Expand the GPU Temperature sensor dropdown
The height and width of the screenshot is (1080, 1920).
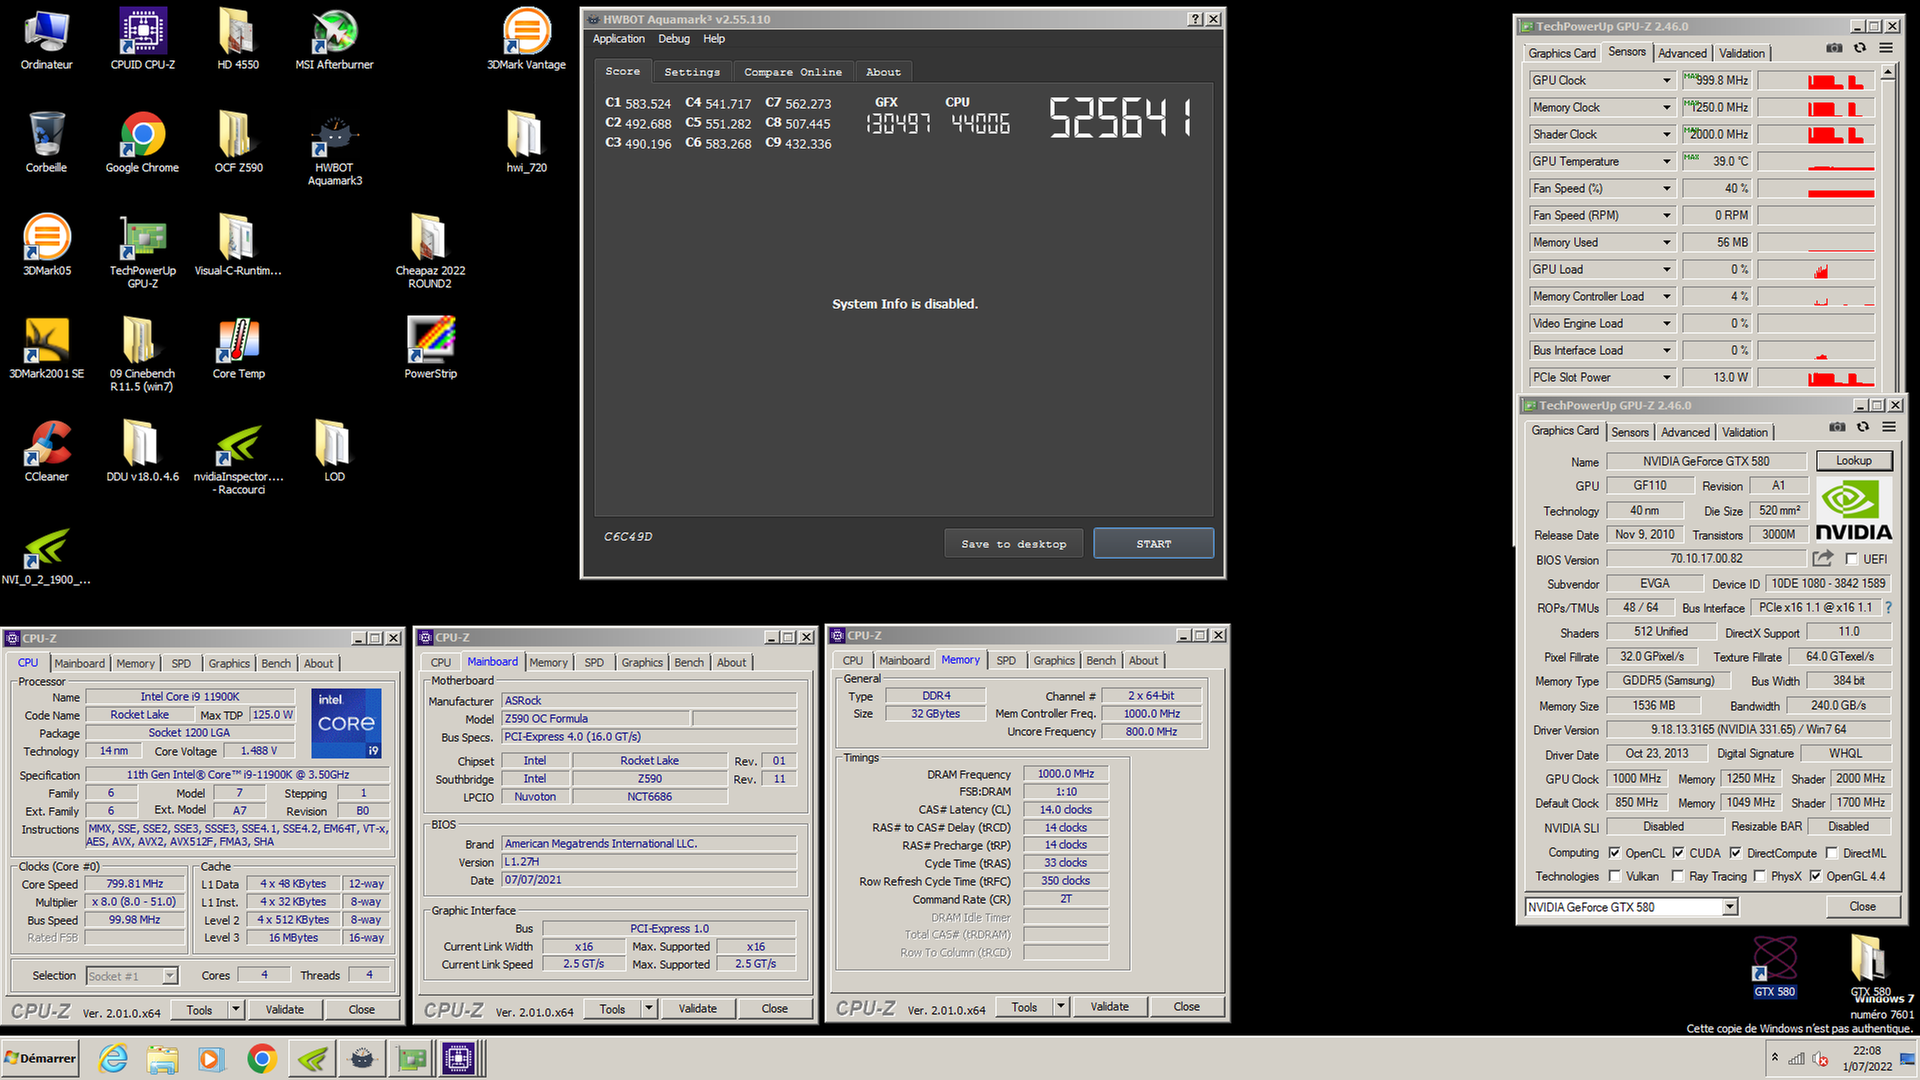click(1666, 161)
